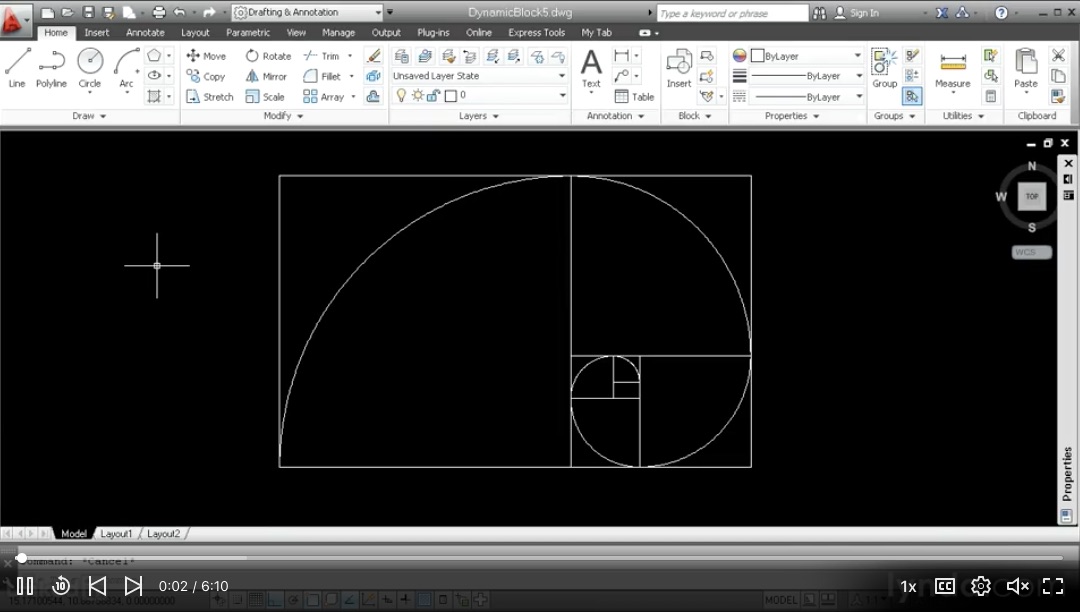Image resolution: width=1080 pixels, height=612 pixels.
Task: Open the Parametric ribbon tab
Action: click(x=248, y=32)
